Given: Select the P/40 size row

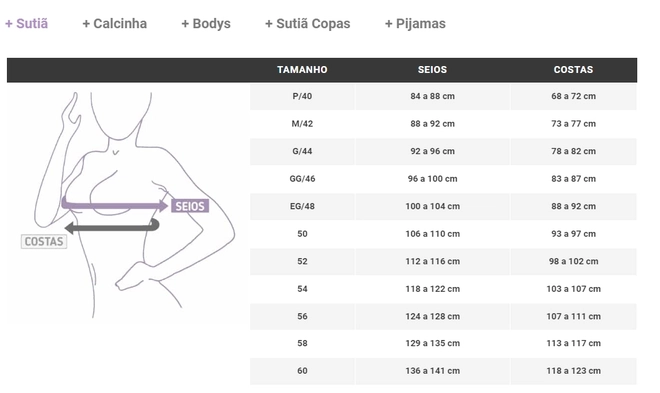Looking at the screenshot, I should (x=443, y=97).
